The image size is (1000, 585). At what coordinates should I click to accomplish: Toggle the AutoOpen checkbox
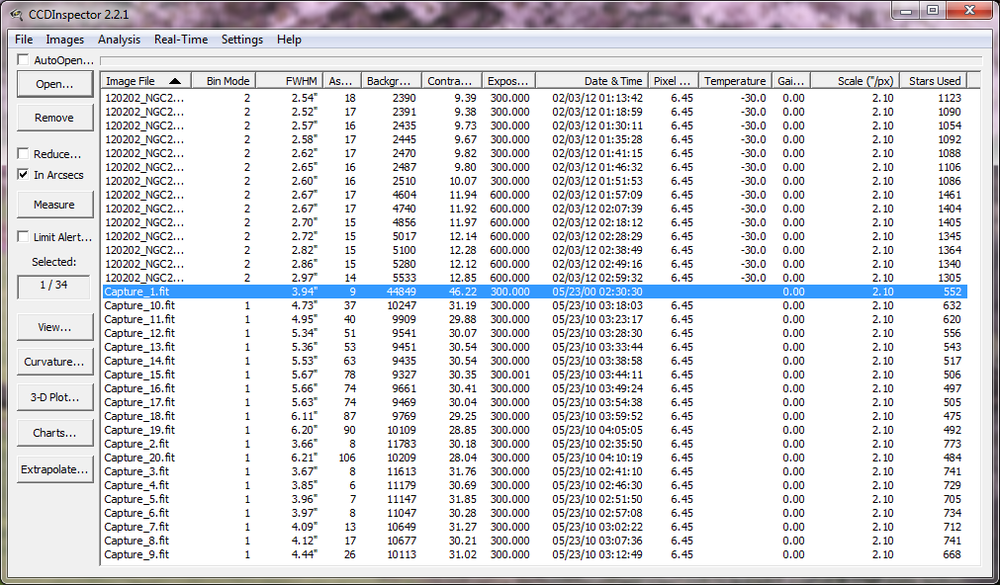pyautogui.click(x=24, y=59)
